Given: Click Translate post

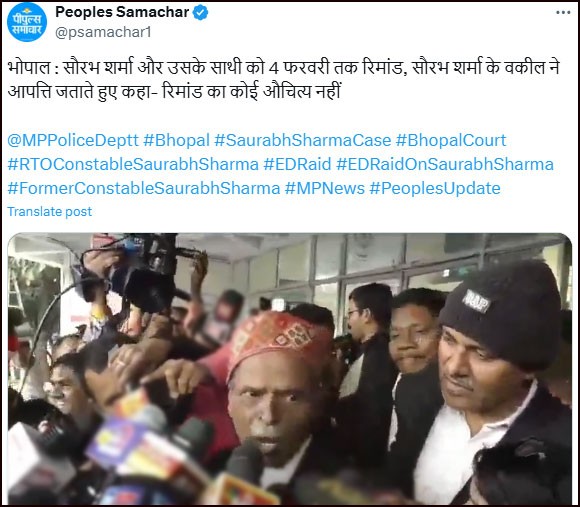Looking at the screenshot, I should coord(50,212).
